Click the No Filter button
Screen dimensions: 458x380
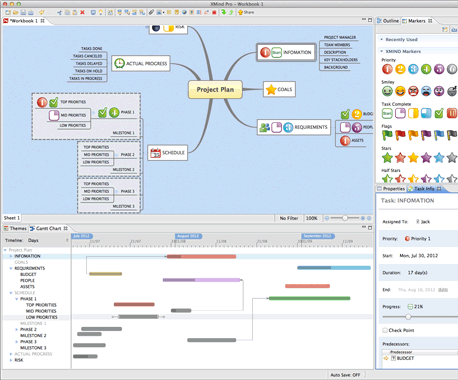pos(289,218)
